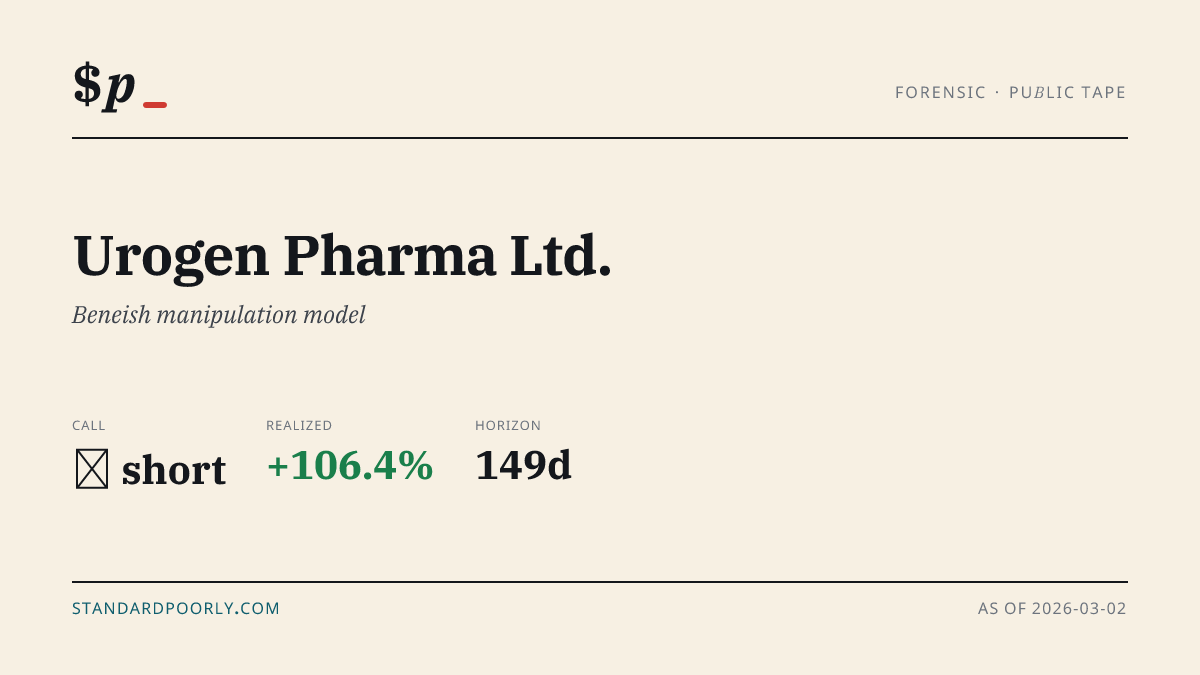Click the italic p logo letter
The image size is (1200, 675).
pos(120,88)
